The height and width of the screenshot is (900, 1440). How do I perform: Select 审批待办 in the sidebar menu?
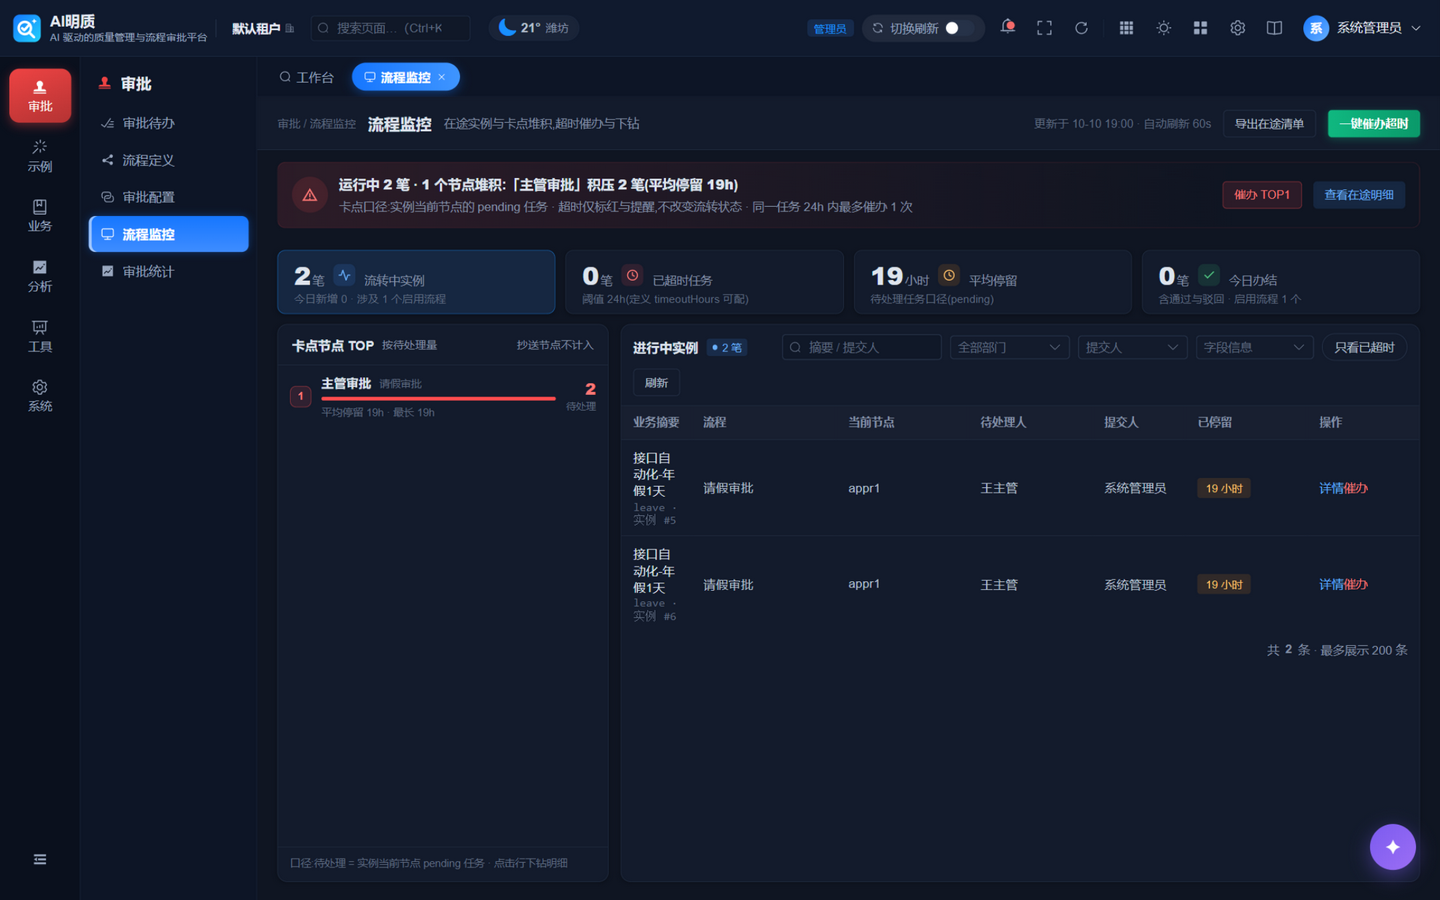[x=168, y=123]
